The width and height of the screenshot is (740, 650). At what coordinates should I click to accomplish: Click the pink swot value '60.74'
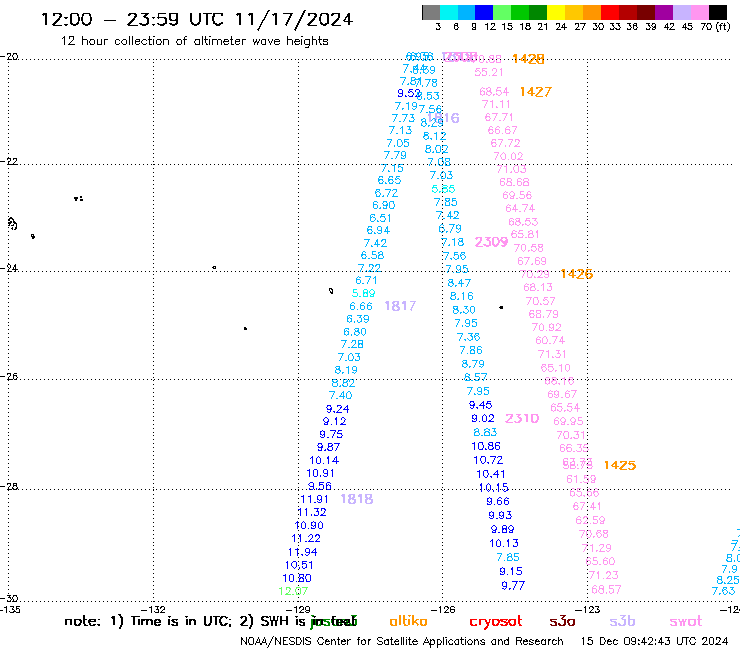pyautogui.click(x=550, y=340)
